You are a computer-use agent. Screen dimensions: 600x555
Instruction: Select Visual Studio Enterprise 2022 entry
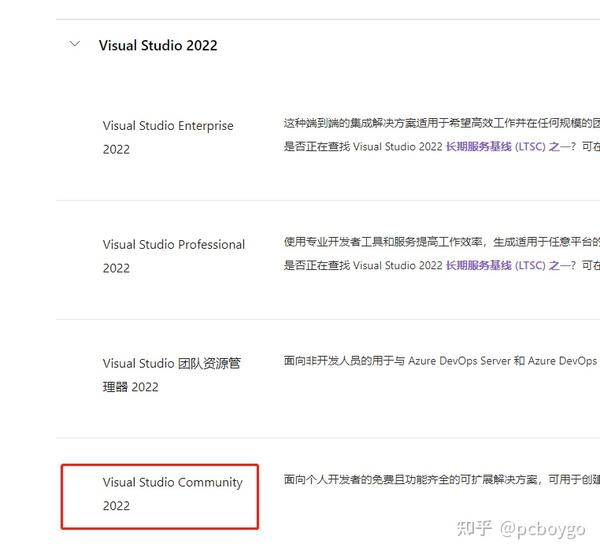pyautogui.click(x=168, y=137)
